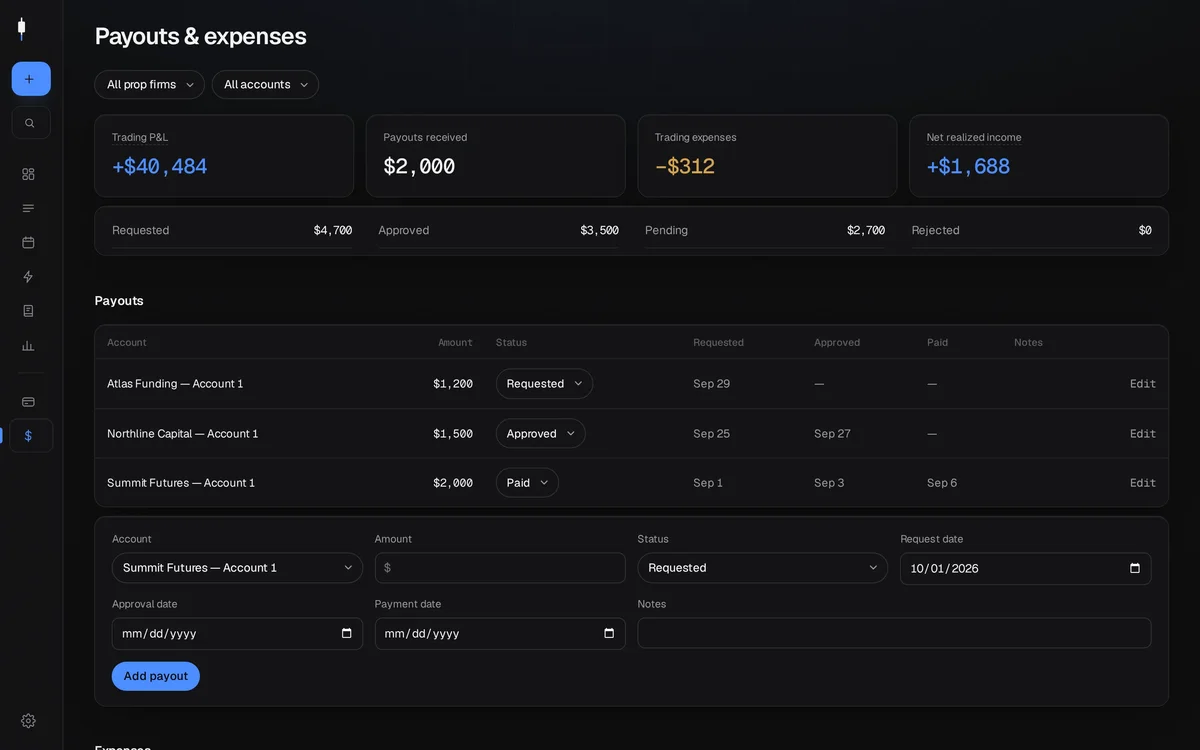Focus the Notes input field

click(894, 633)
